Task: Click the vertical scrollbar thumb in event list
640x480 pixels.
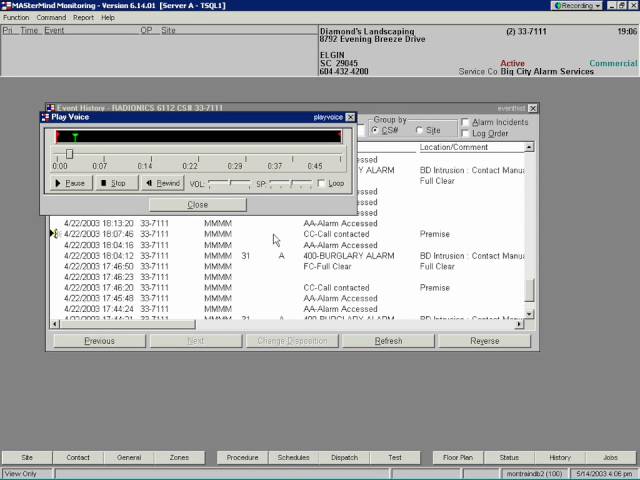Action: pos(529,290)
